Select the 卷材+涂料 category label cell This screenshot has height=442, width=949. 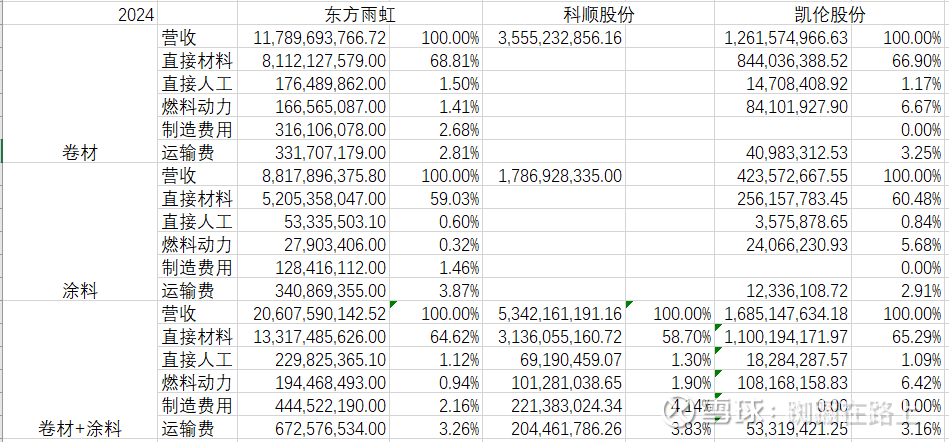[x=79, y=429]
